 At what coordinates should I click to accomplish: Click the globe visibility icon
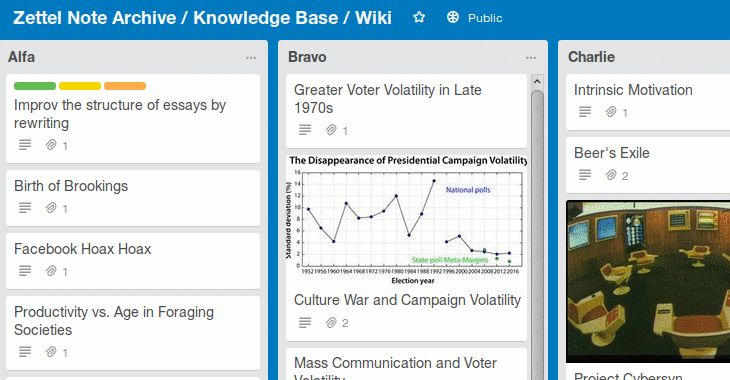point(453,18)
